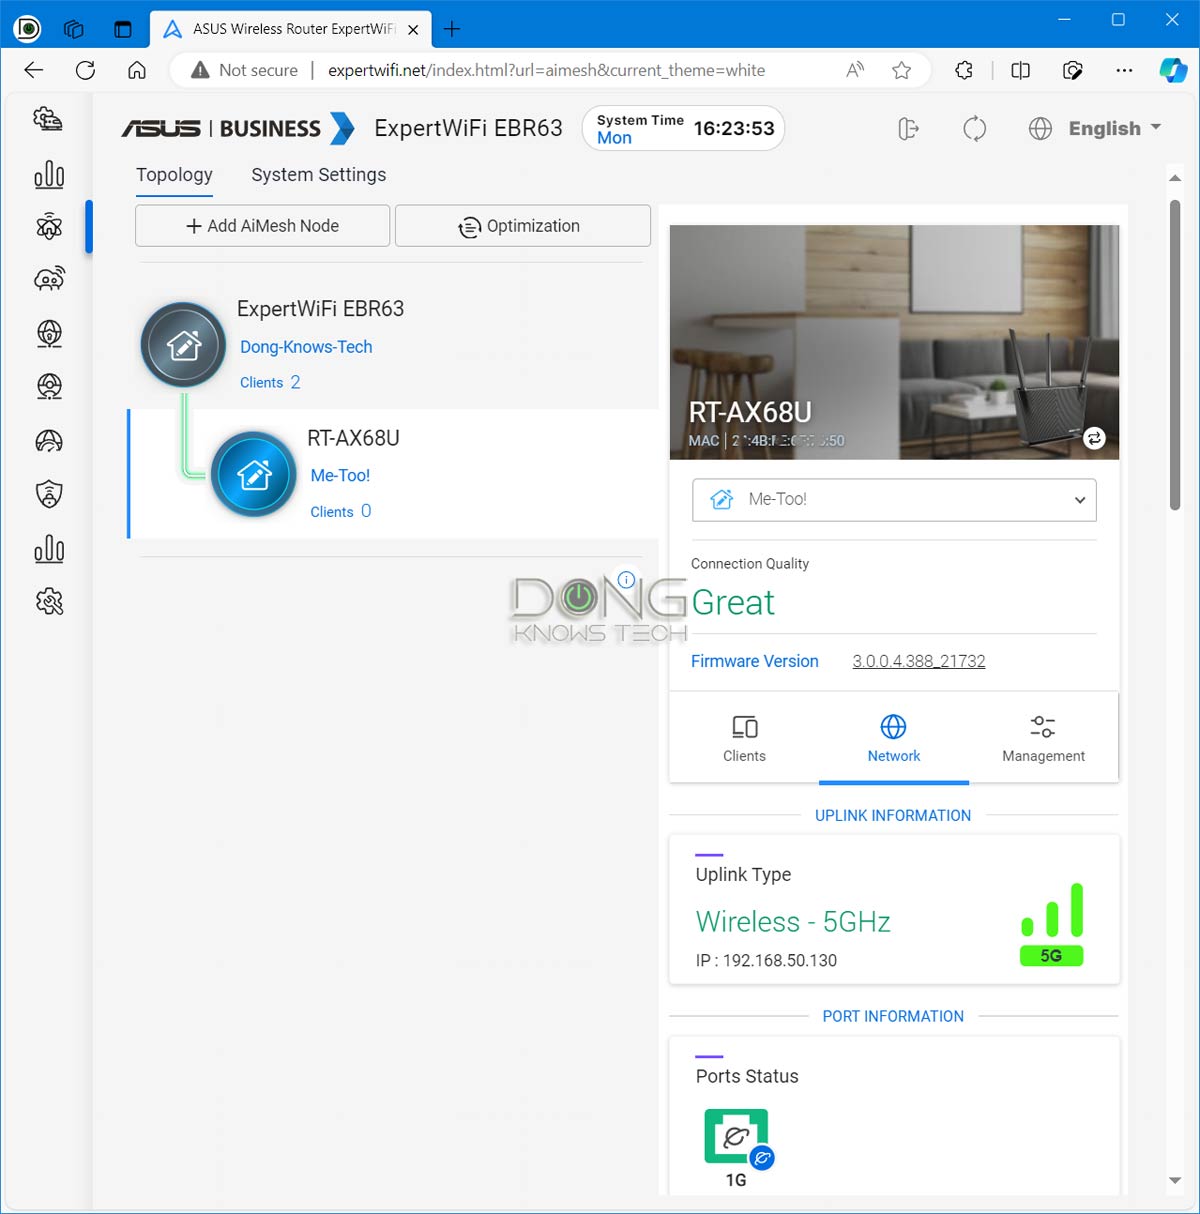Open the English language dropdown
This screenshot has width=1200, height=1214.
(x=1114, y=128)
